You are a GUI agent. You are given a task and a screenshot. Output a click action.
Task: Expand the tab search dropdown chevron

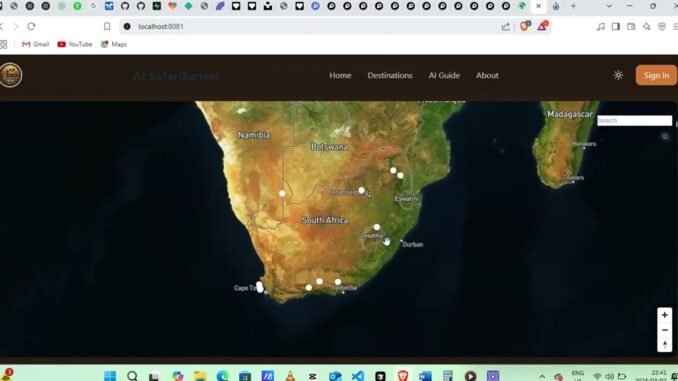click(x=609, y=6)
